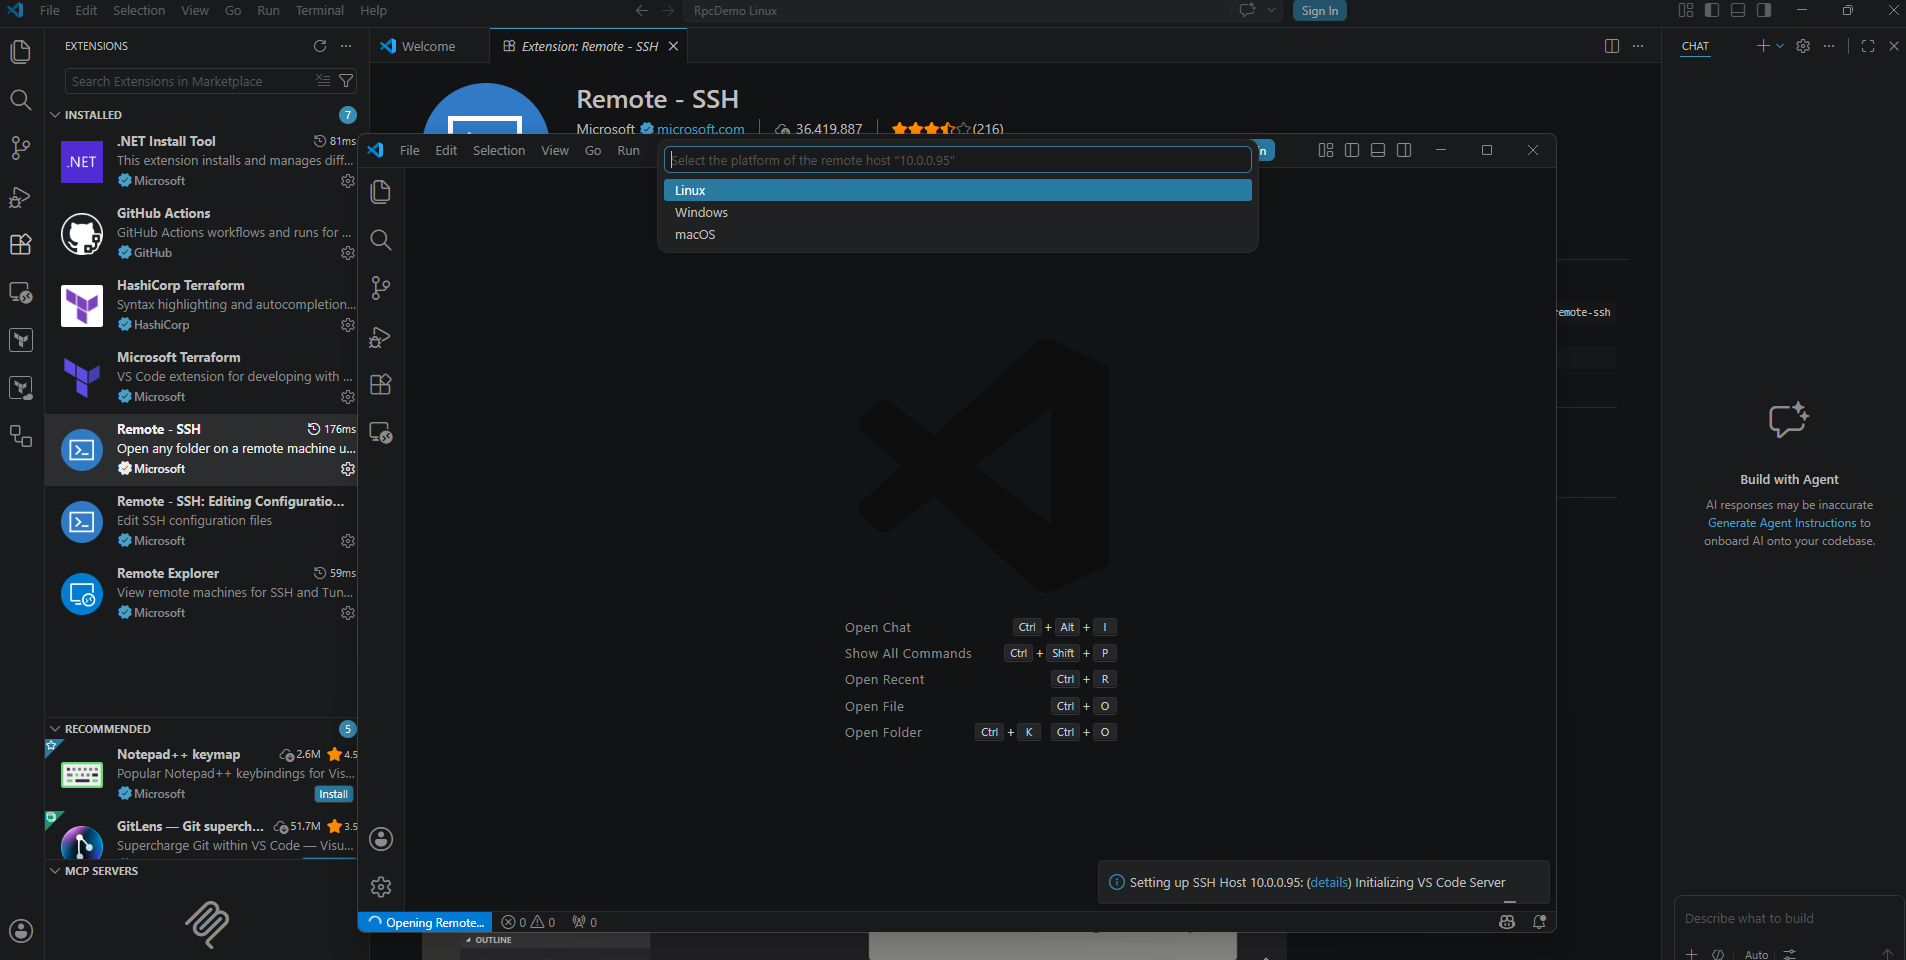Filter extensions with the funnel icon
The image size is (1906, 960).
[x=346, y=81]
